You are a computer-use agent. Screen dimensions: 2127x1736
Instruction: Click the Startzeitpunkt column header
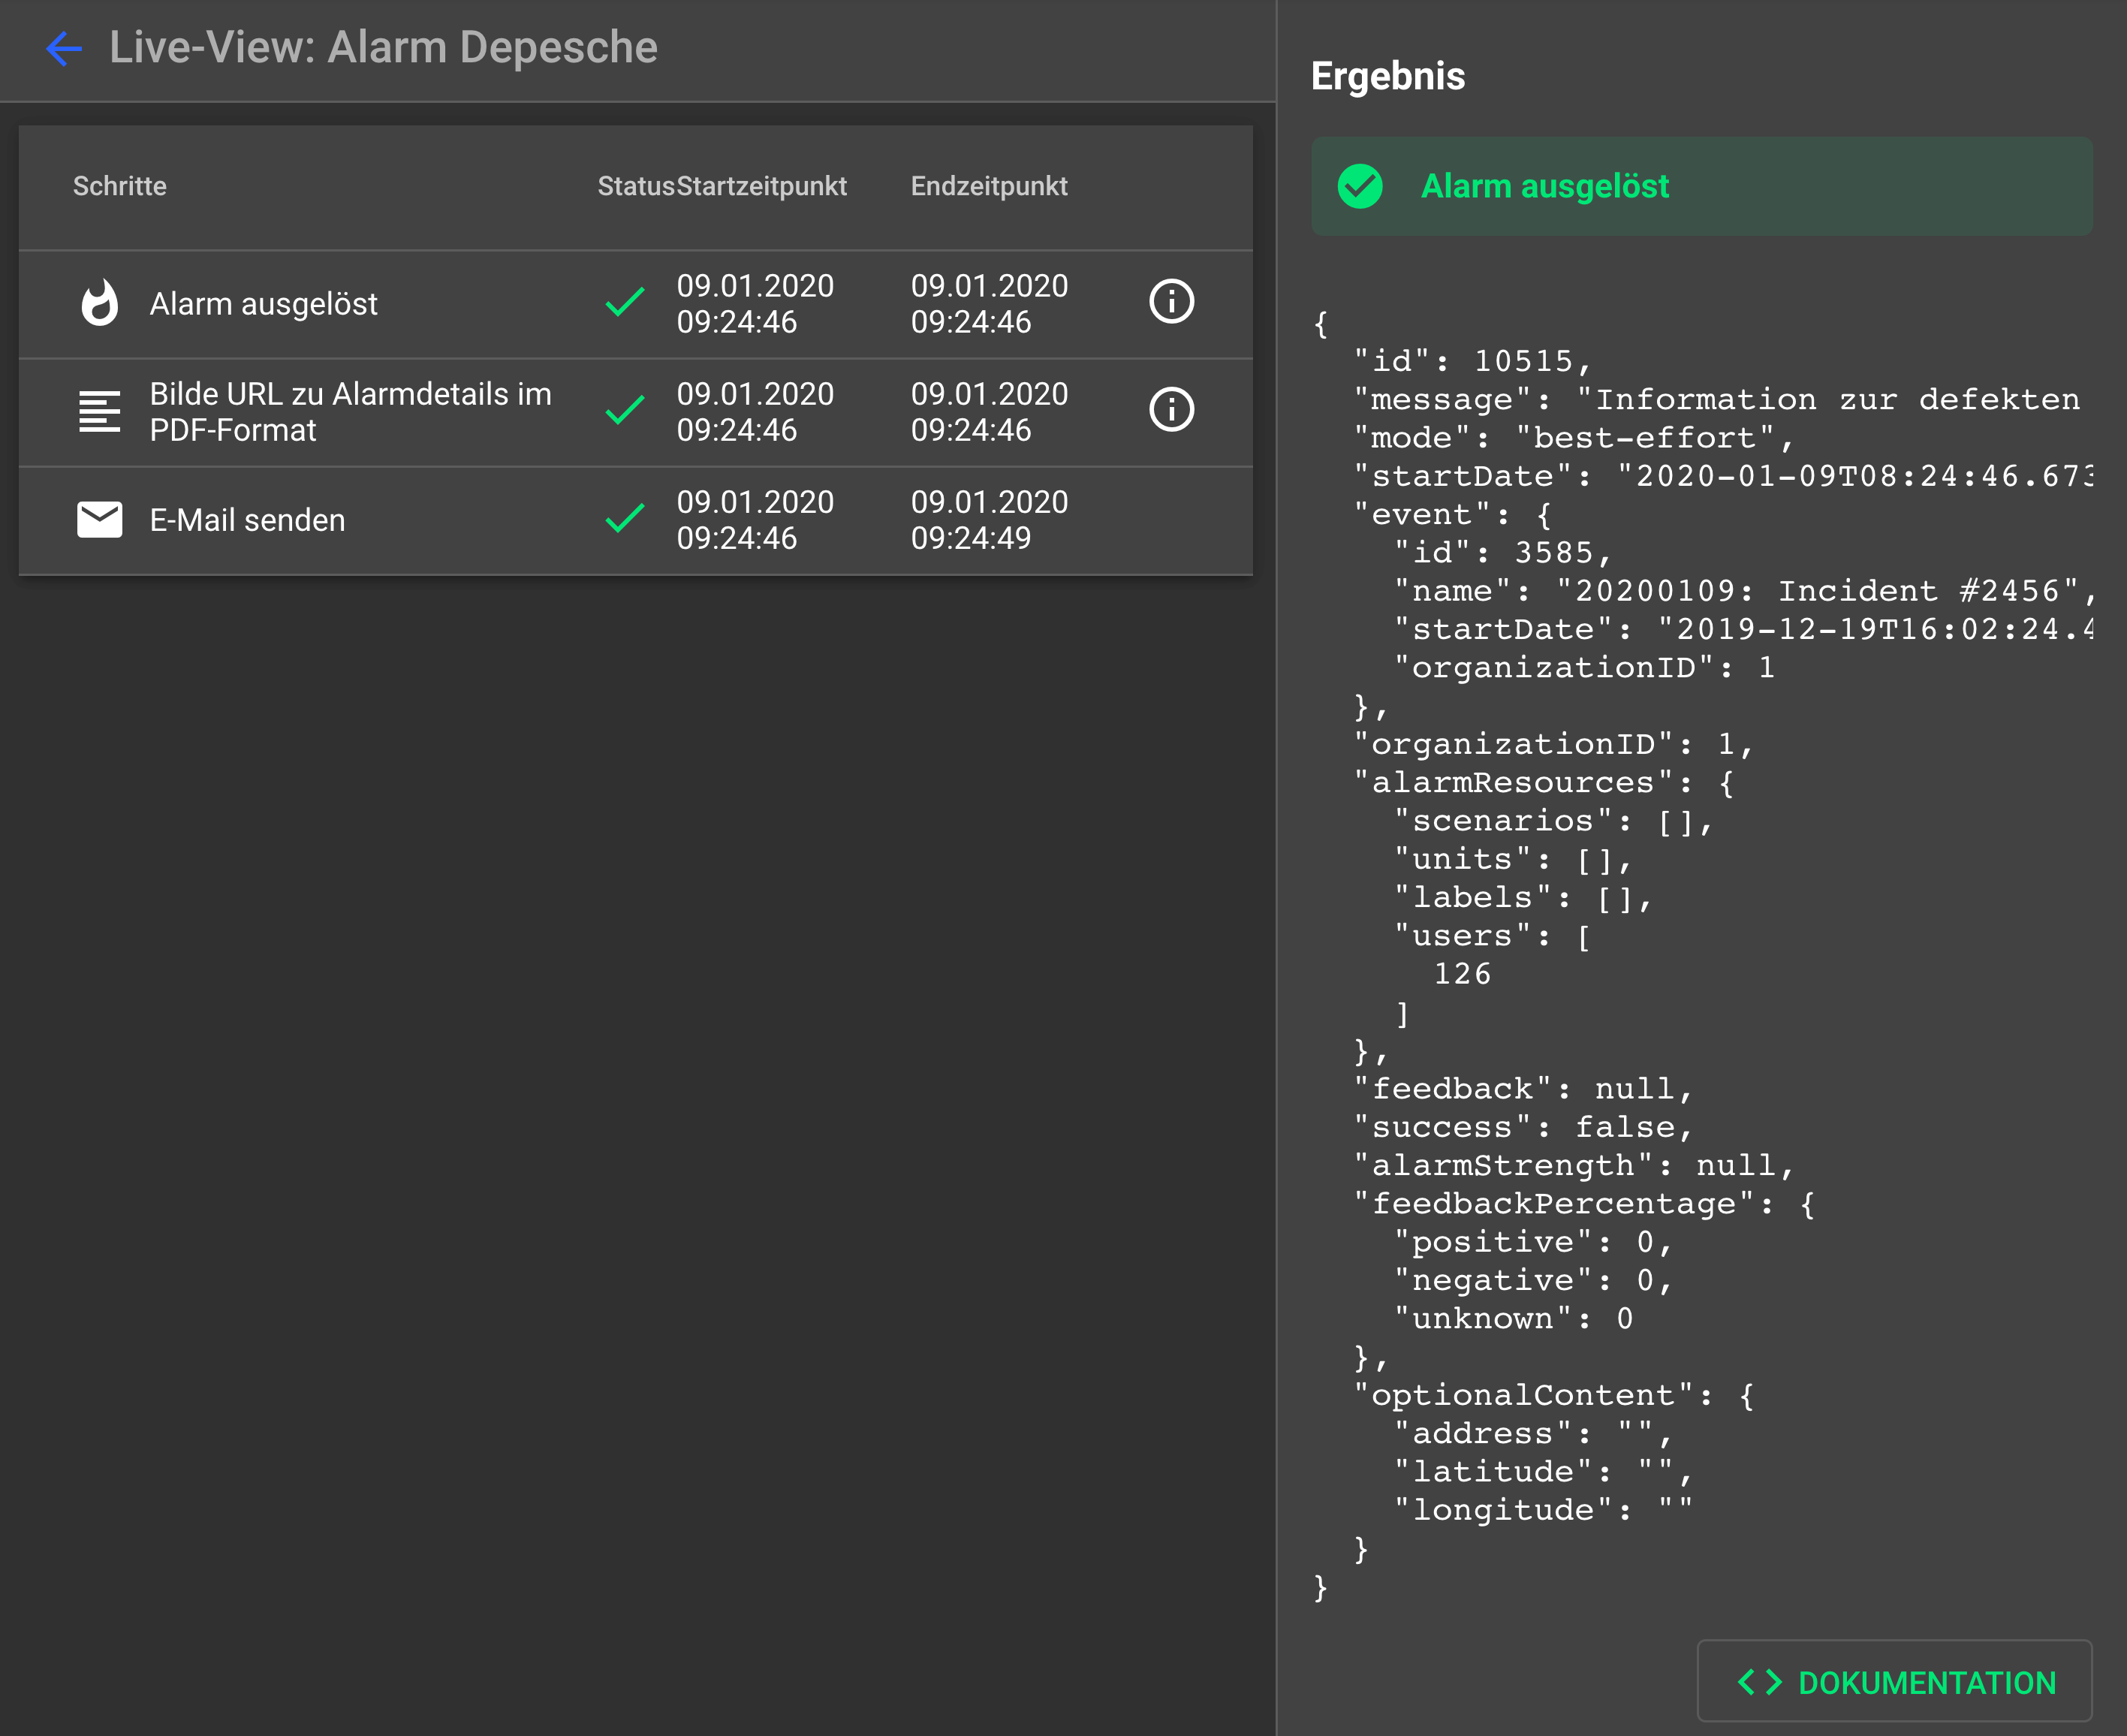[x=762, y=186]
